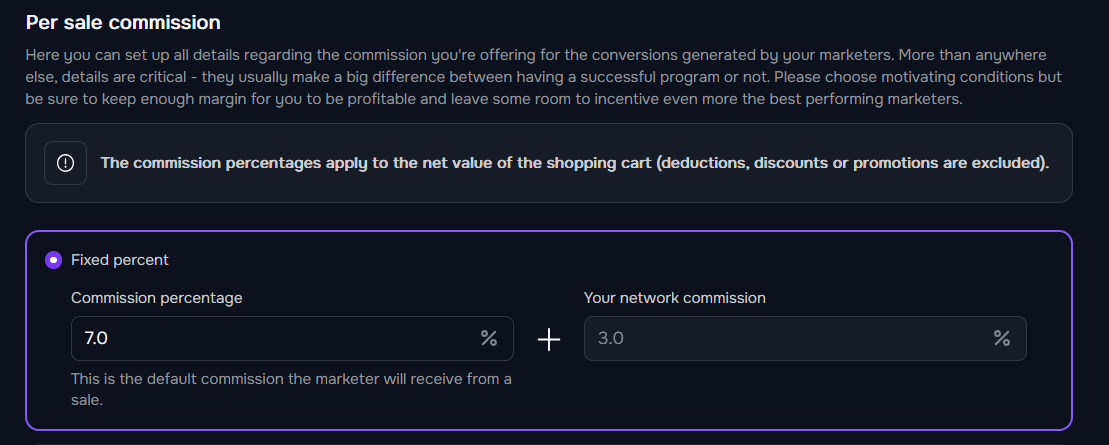1109x445 pixels.
Task: Click empty area of purple Fixed percent card
Action: point(778,396)
